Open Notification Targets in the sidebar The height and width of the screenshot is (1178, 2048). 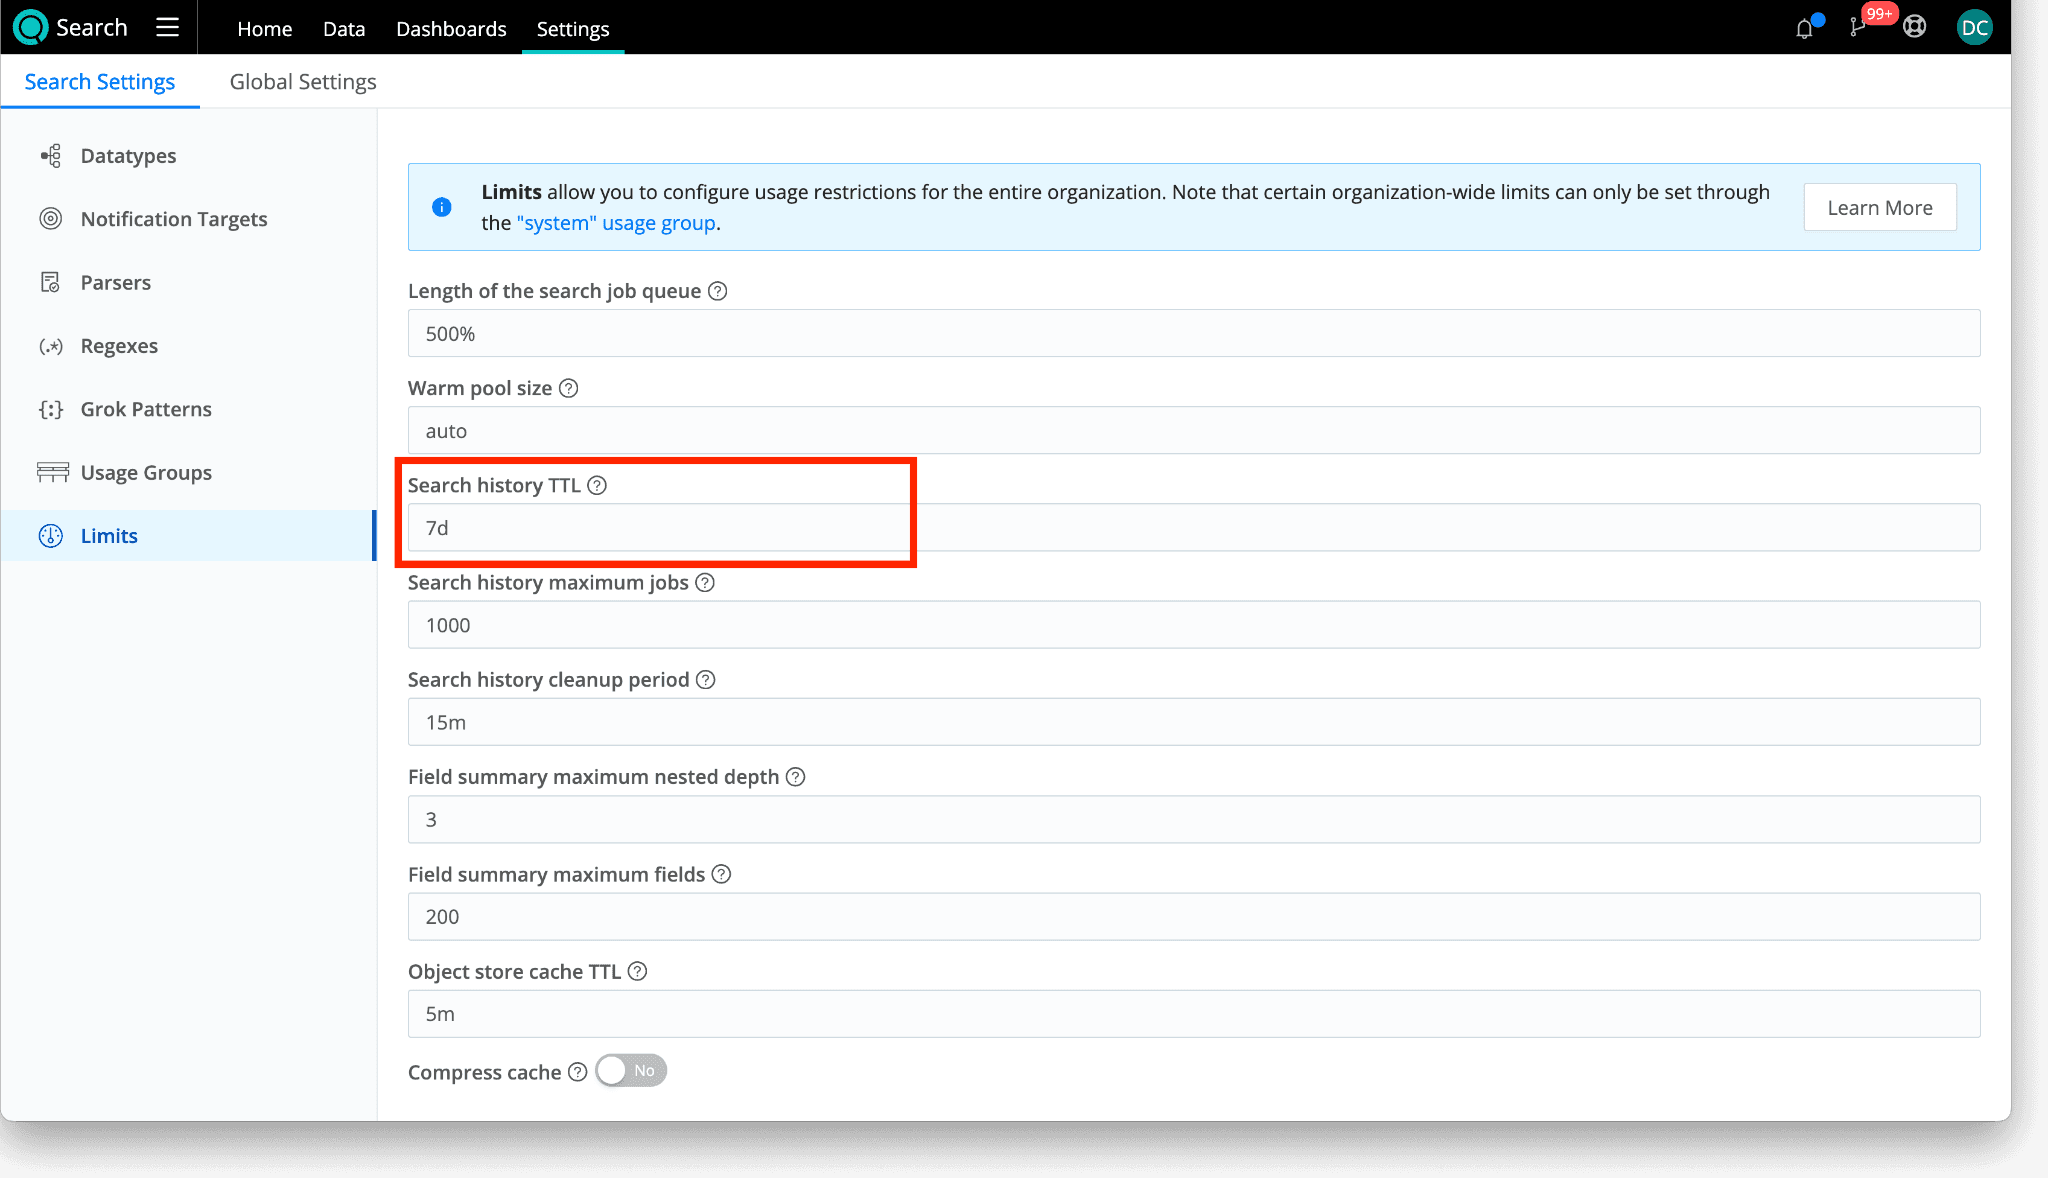[174, 219]
